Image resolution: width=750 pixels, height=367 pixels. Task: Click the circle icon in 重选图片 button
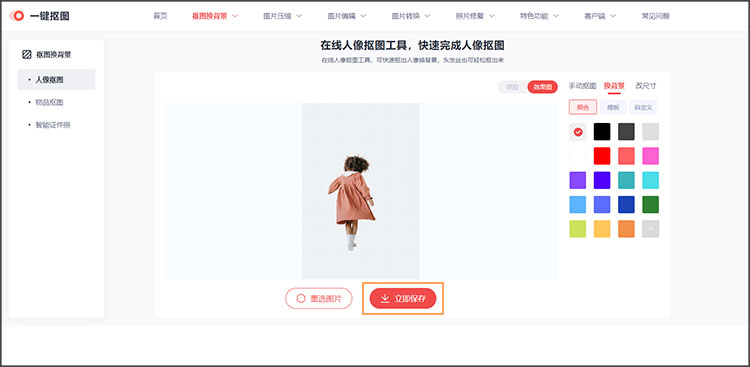pos(300,298)
